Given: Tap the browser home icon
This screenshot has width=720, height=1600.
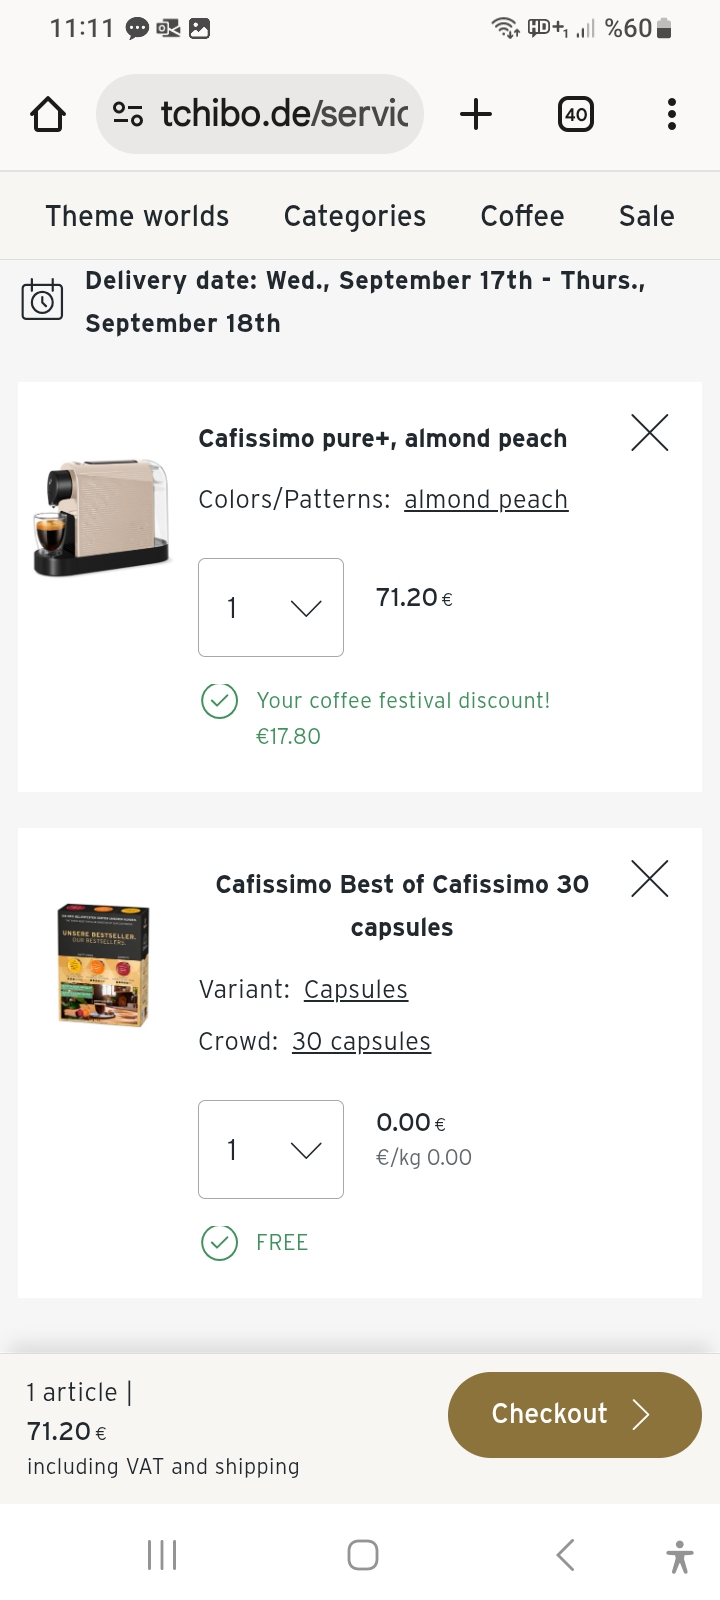Looking at the screenshot, I should tap(48, 115).
